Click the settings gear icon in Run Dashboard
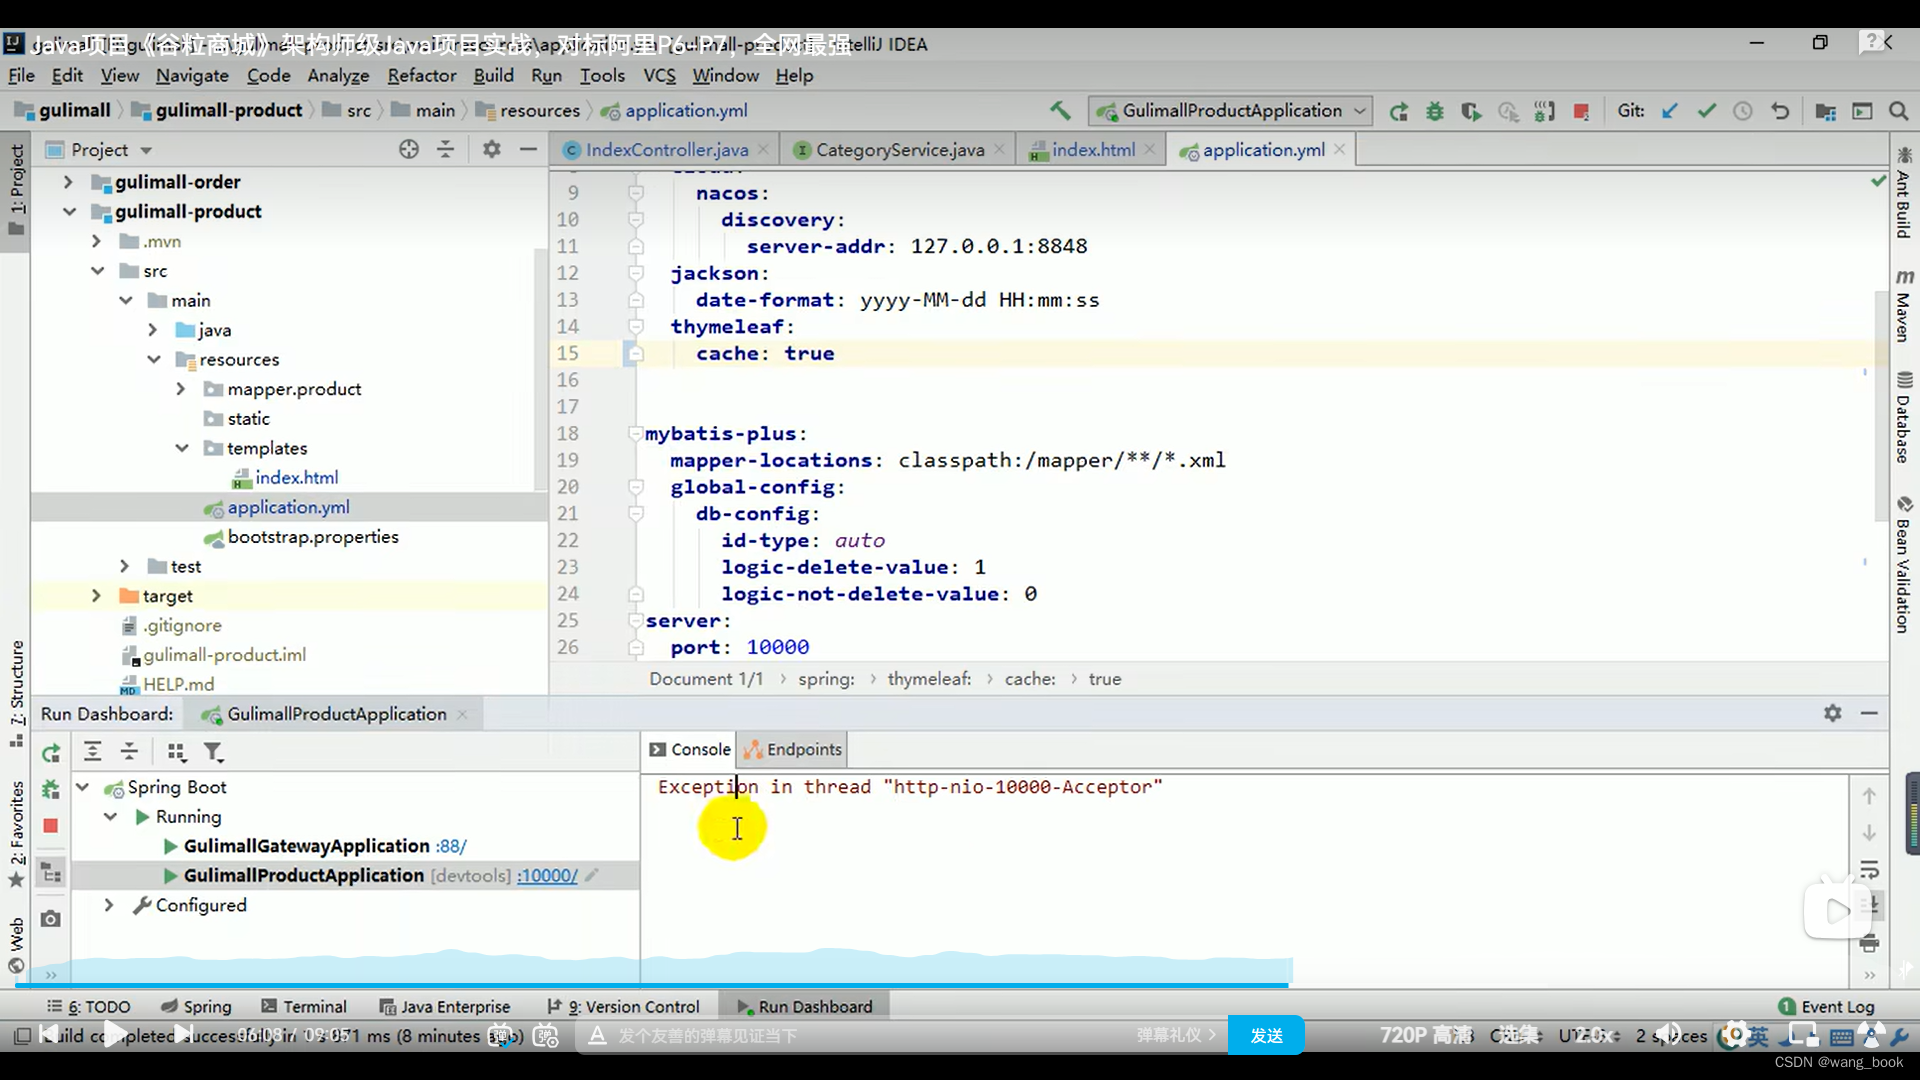The width and height of the screenshot is (1920, 1080). click(1832, 712)
